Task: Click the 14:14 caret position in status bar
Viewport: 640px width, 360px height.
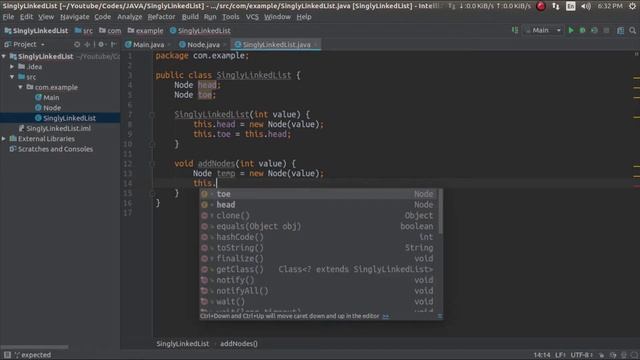Action: pyautogui.click(x=541, y=355)
